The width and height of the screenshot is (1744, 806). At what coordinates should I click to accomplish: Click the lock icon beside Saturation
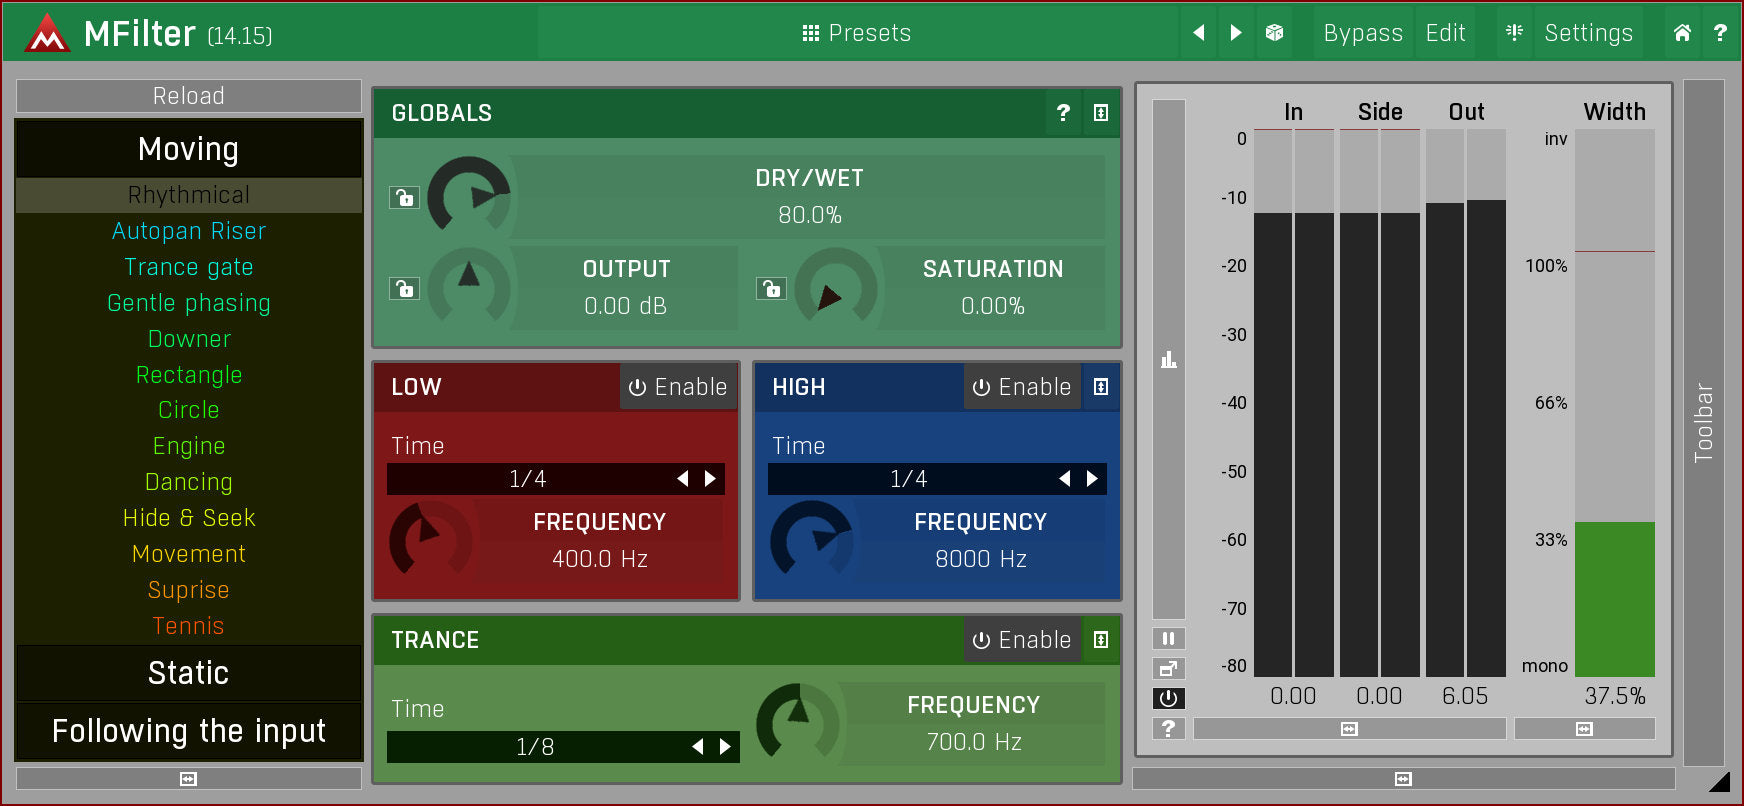pyautogui.click(x=770, y=289)
